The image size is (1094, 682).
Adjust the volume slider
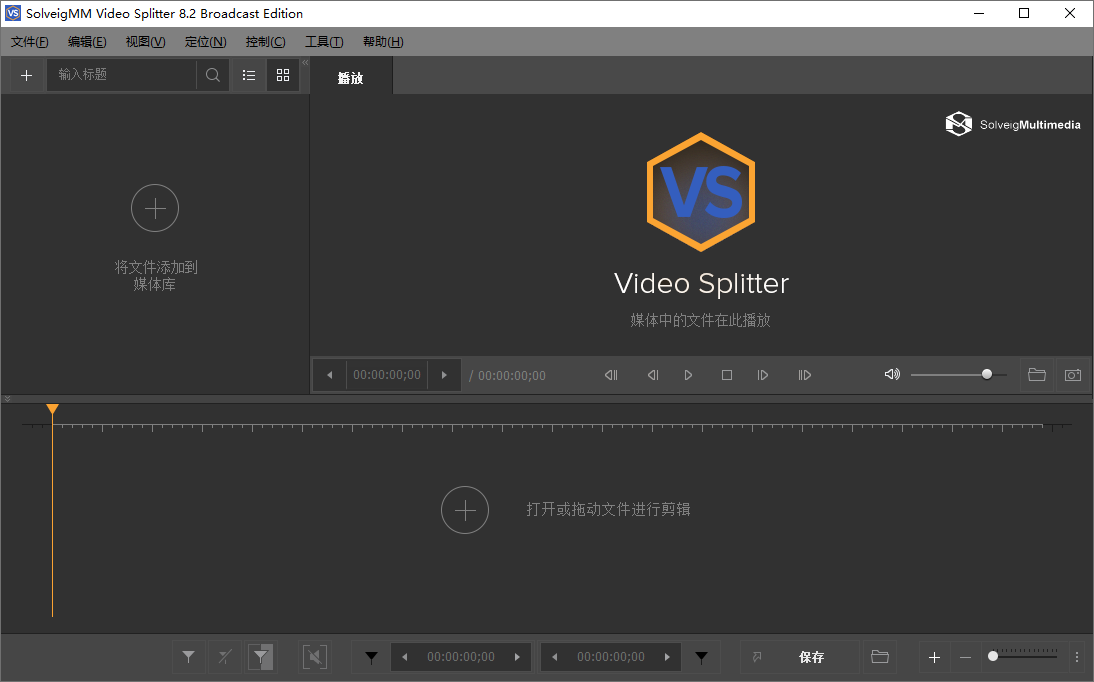(985, 374)
